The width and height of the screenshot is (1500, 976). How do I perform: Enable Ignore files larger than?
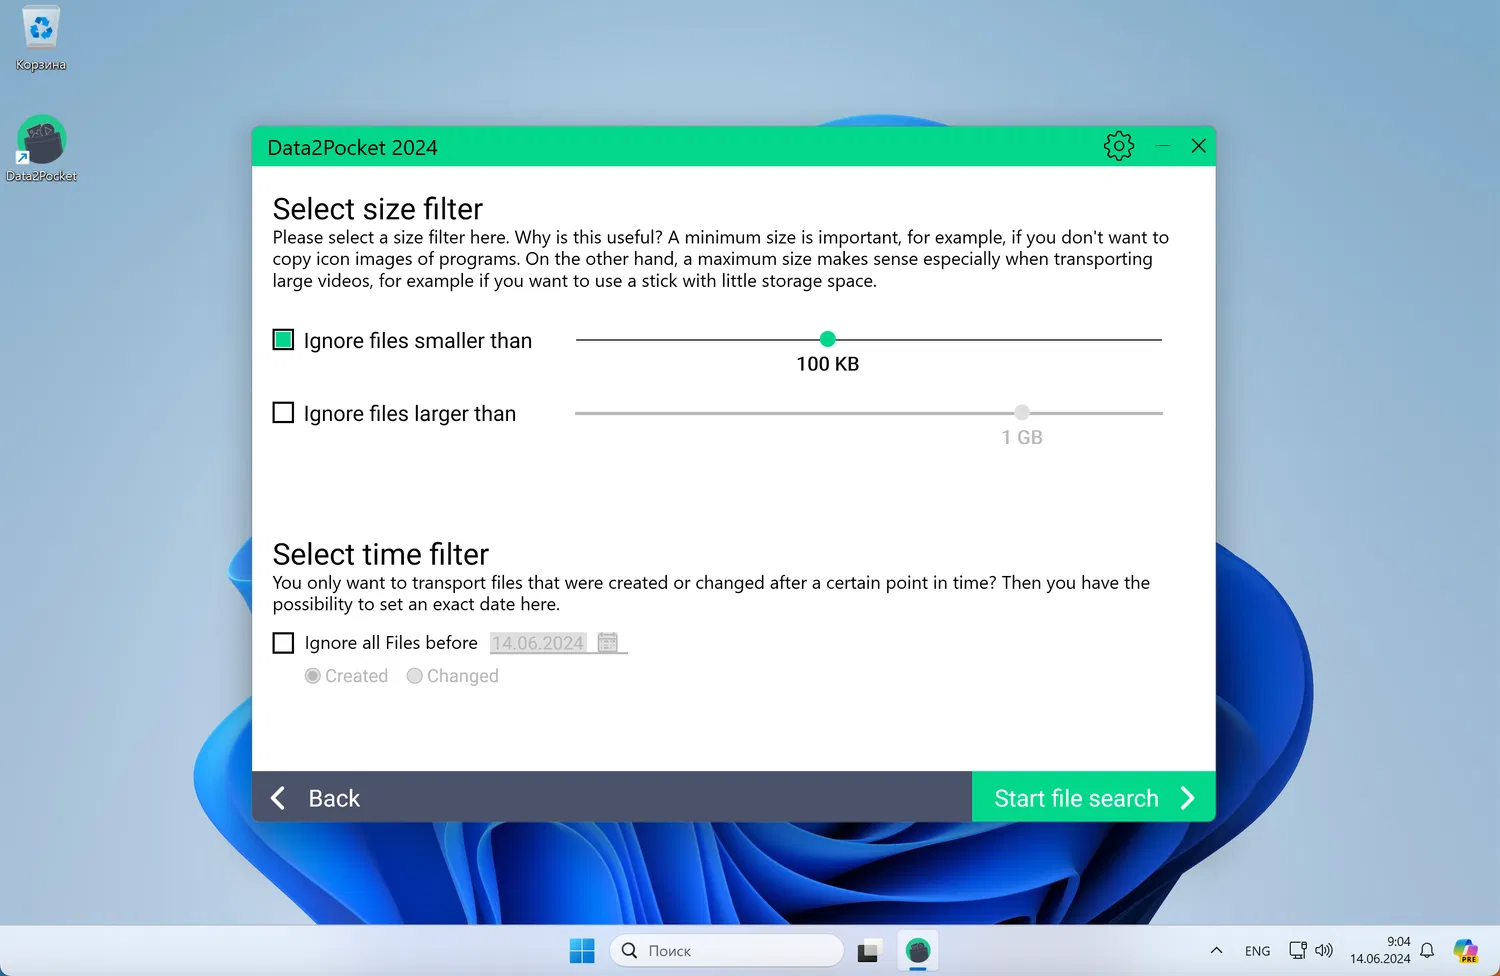(283, 413)
